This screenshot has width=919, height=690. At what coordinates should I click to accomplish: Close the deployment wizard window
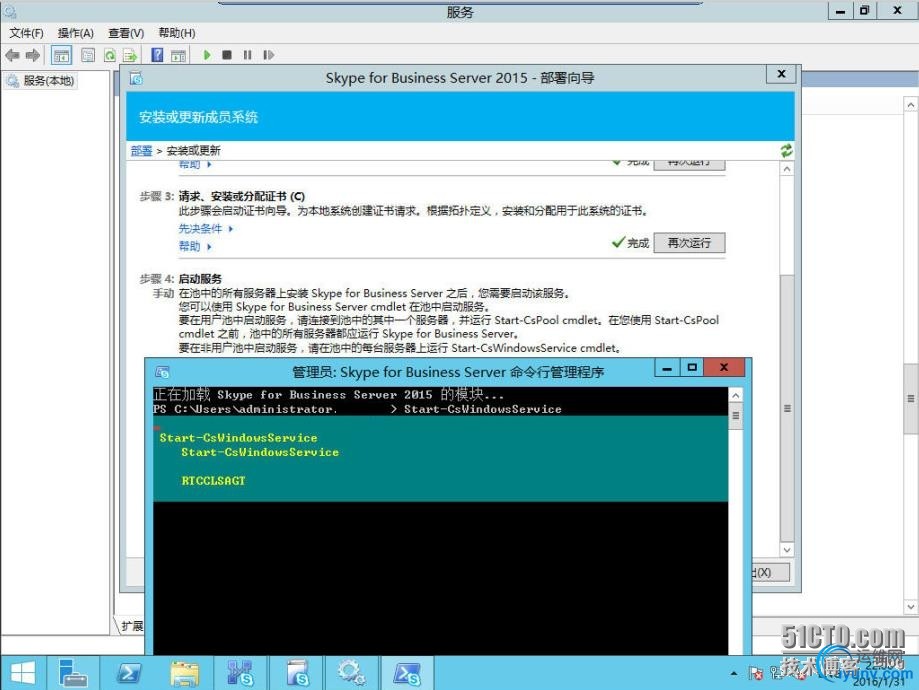click(781, 74)
